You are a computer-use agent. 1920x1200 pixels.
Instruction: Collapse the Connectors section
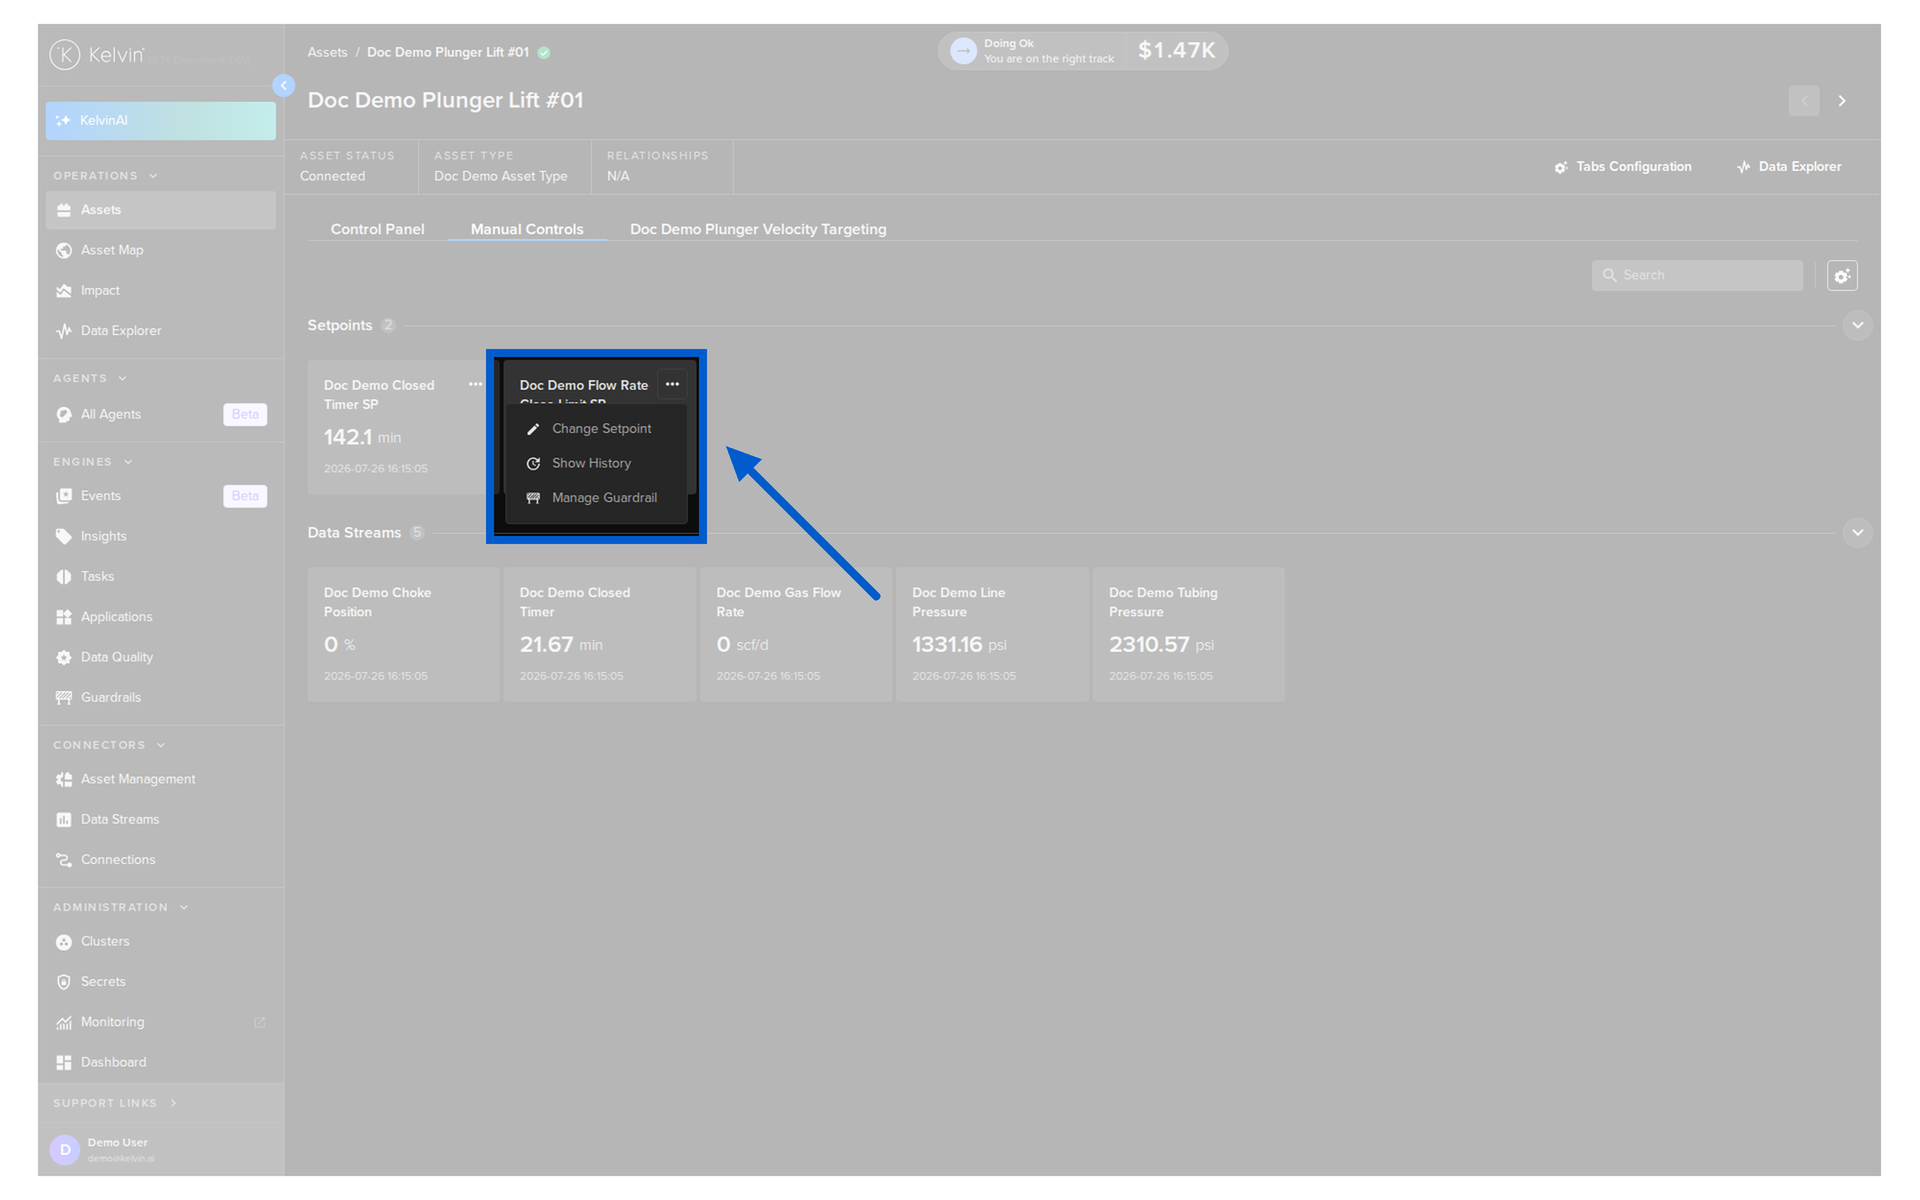[x=161, y=745]
